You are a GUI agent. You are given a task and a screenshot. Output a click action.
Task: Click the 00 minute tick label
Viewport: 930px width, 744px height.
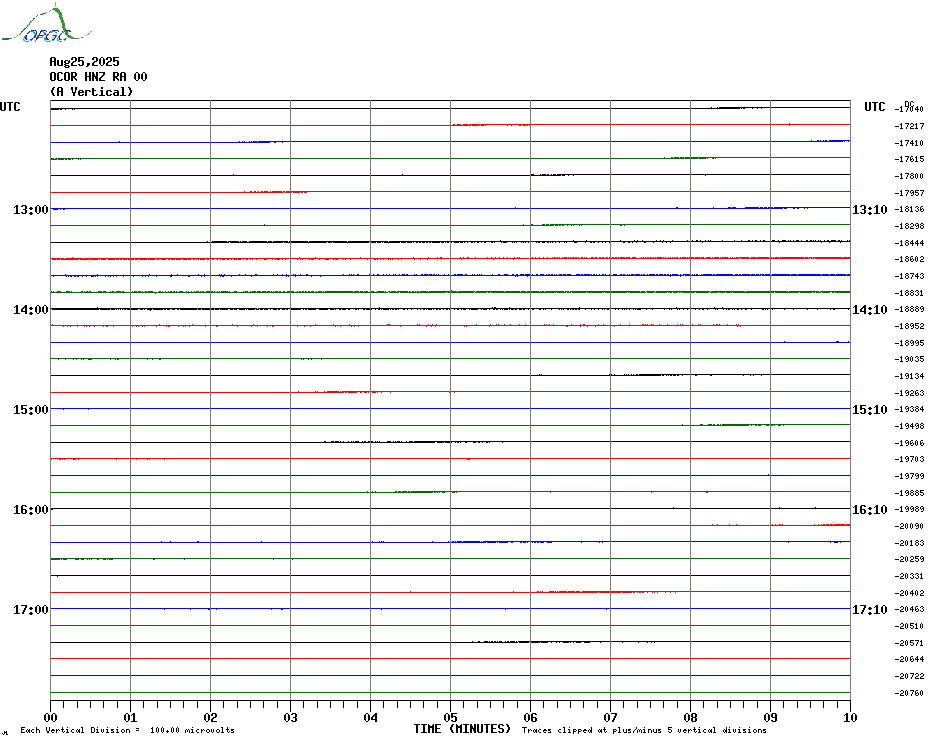[50, 718]
